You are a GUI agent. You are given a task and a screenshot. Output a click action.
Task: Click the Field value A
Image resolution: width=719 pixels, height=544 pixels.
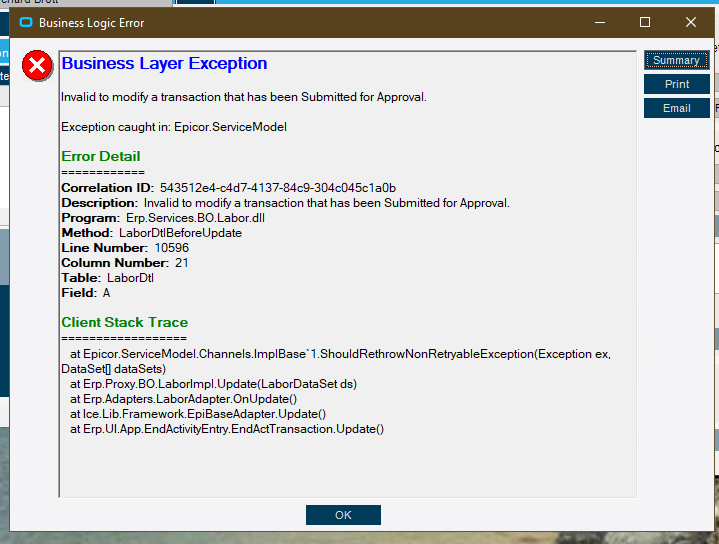click(x=106, y=293)
